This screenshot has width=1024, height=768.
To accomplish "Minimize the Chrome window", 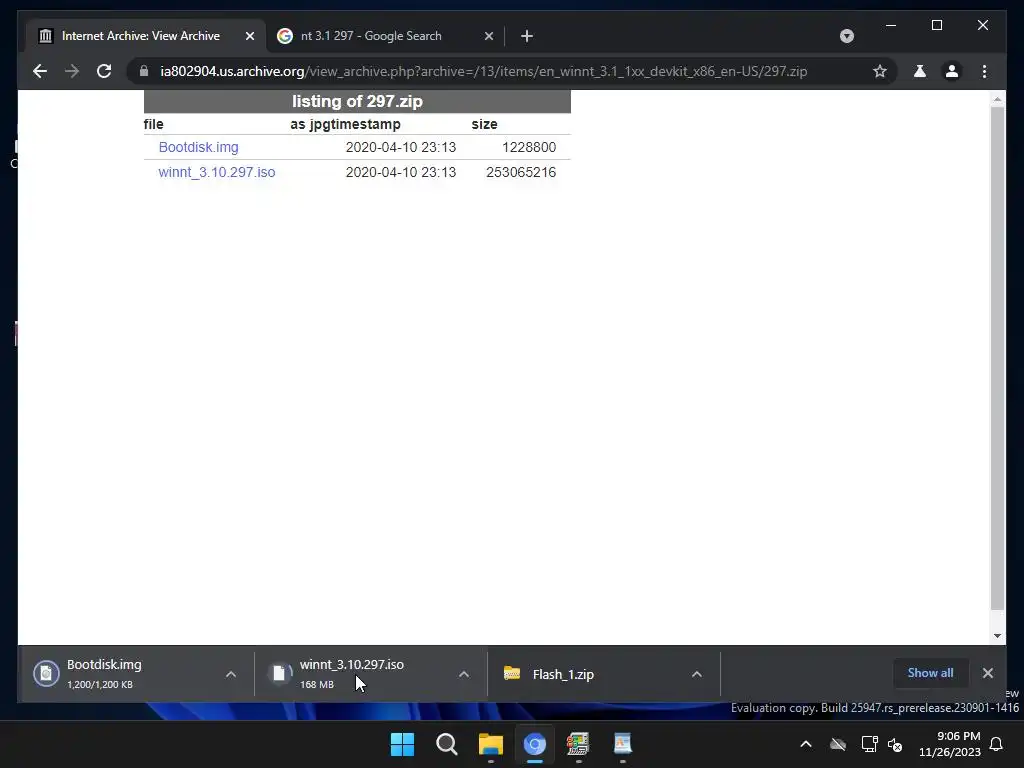I will click(891, 25).
